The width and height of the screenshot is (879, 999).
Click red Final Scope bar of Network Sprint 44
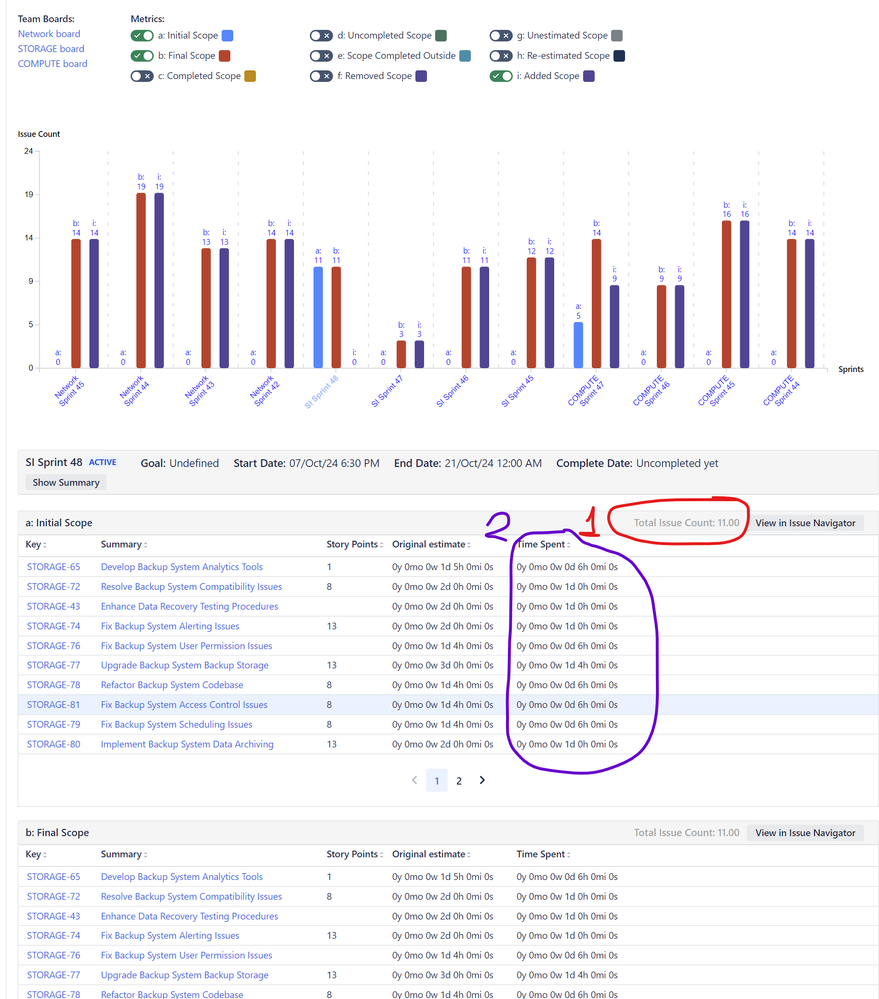[x=141, y=280]
